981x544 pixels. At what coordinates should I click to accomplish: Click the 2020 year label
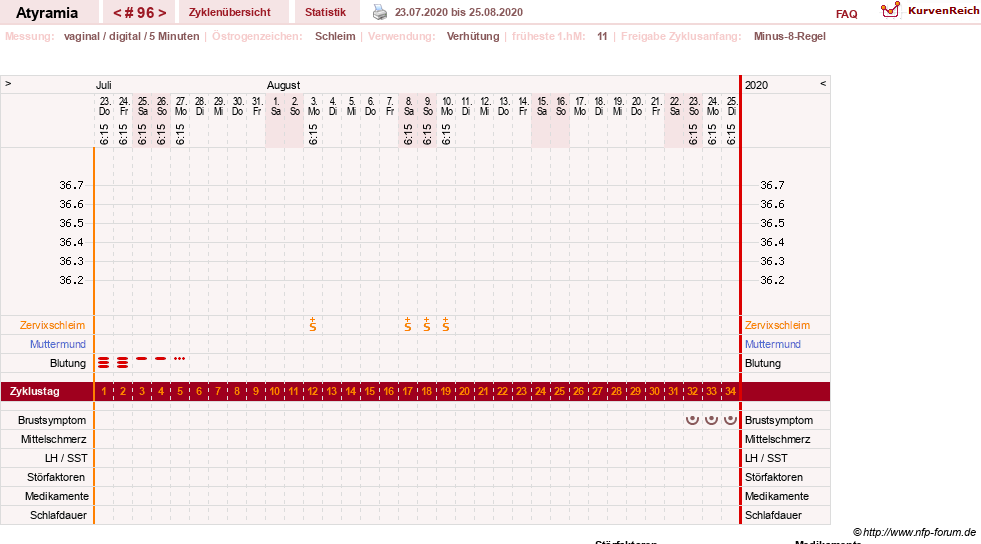click(756, 85)
